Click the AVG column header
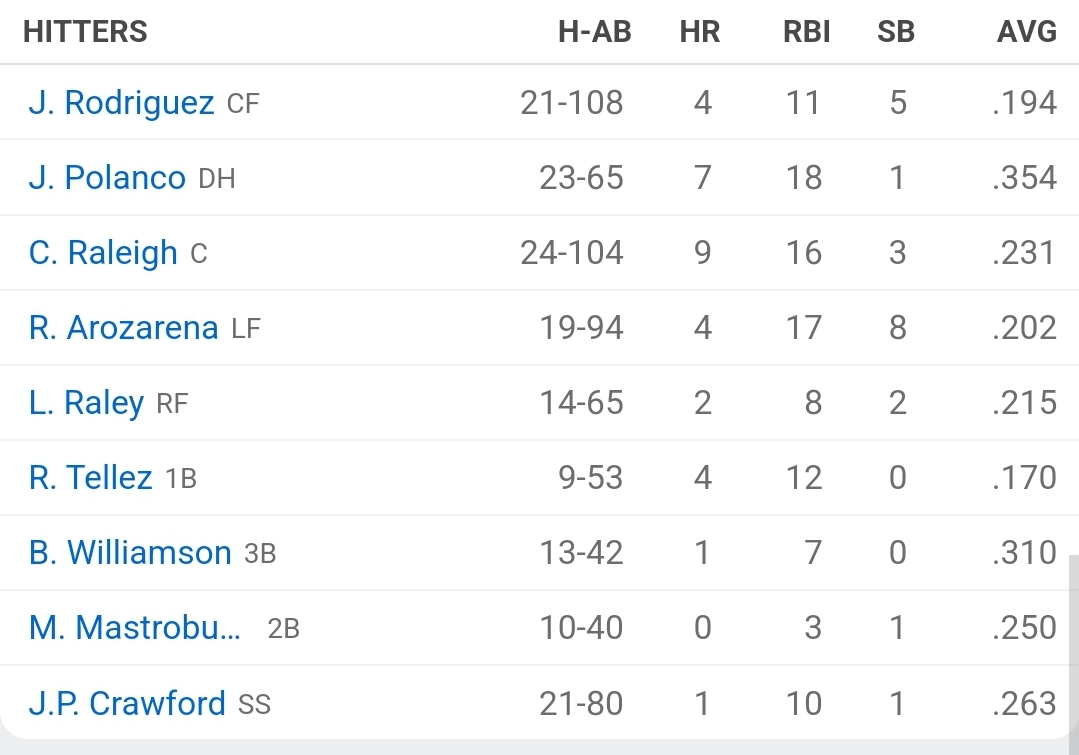This screenshot has width=1079, height=755. [x=1027, y=32]
